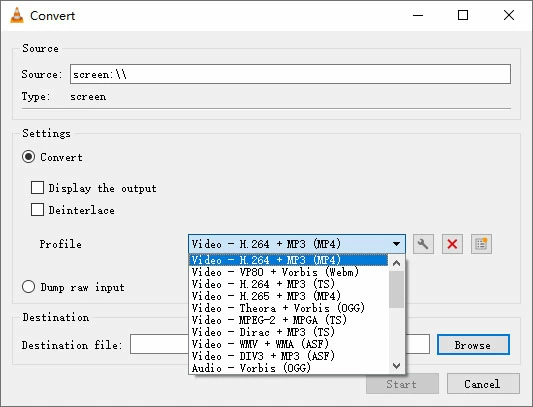533x407 pixels.
Task: Click scroll up arrow in profile list
Action: click(396, 263)
